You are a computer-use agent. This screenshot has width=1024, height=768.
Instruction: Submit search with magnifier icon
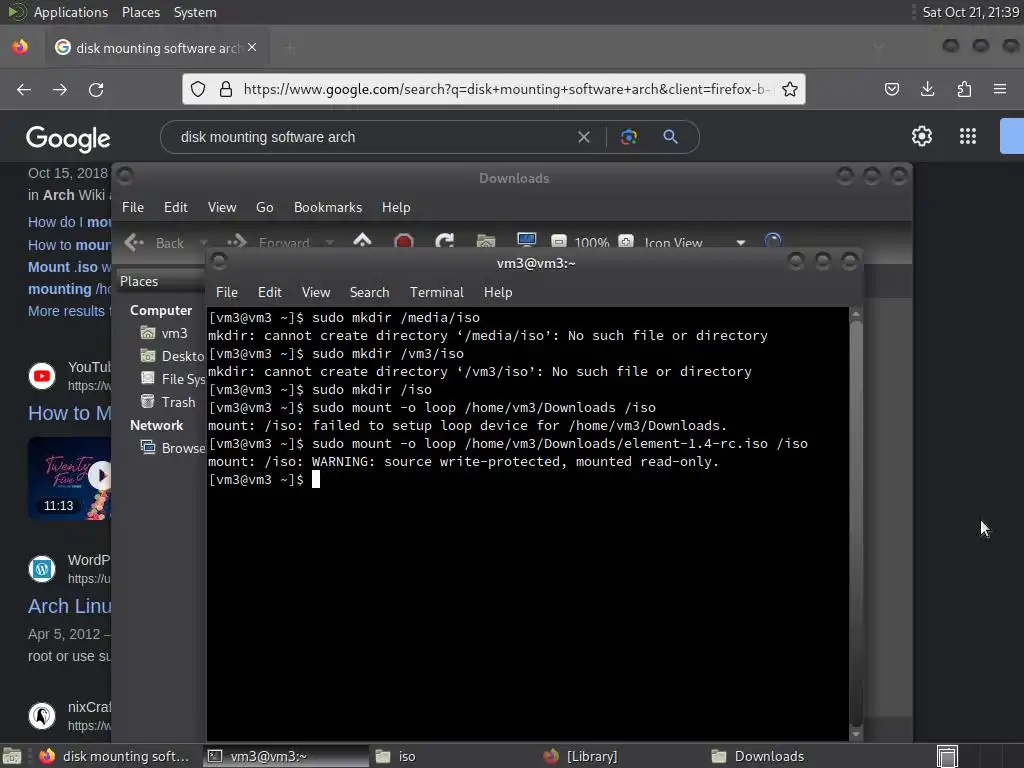coord(670,137)
